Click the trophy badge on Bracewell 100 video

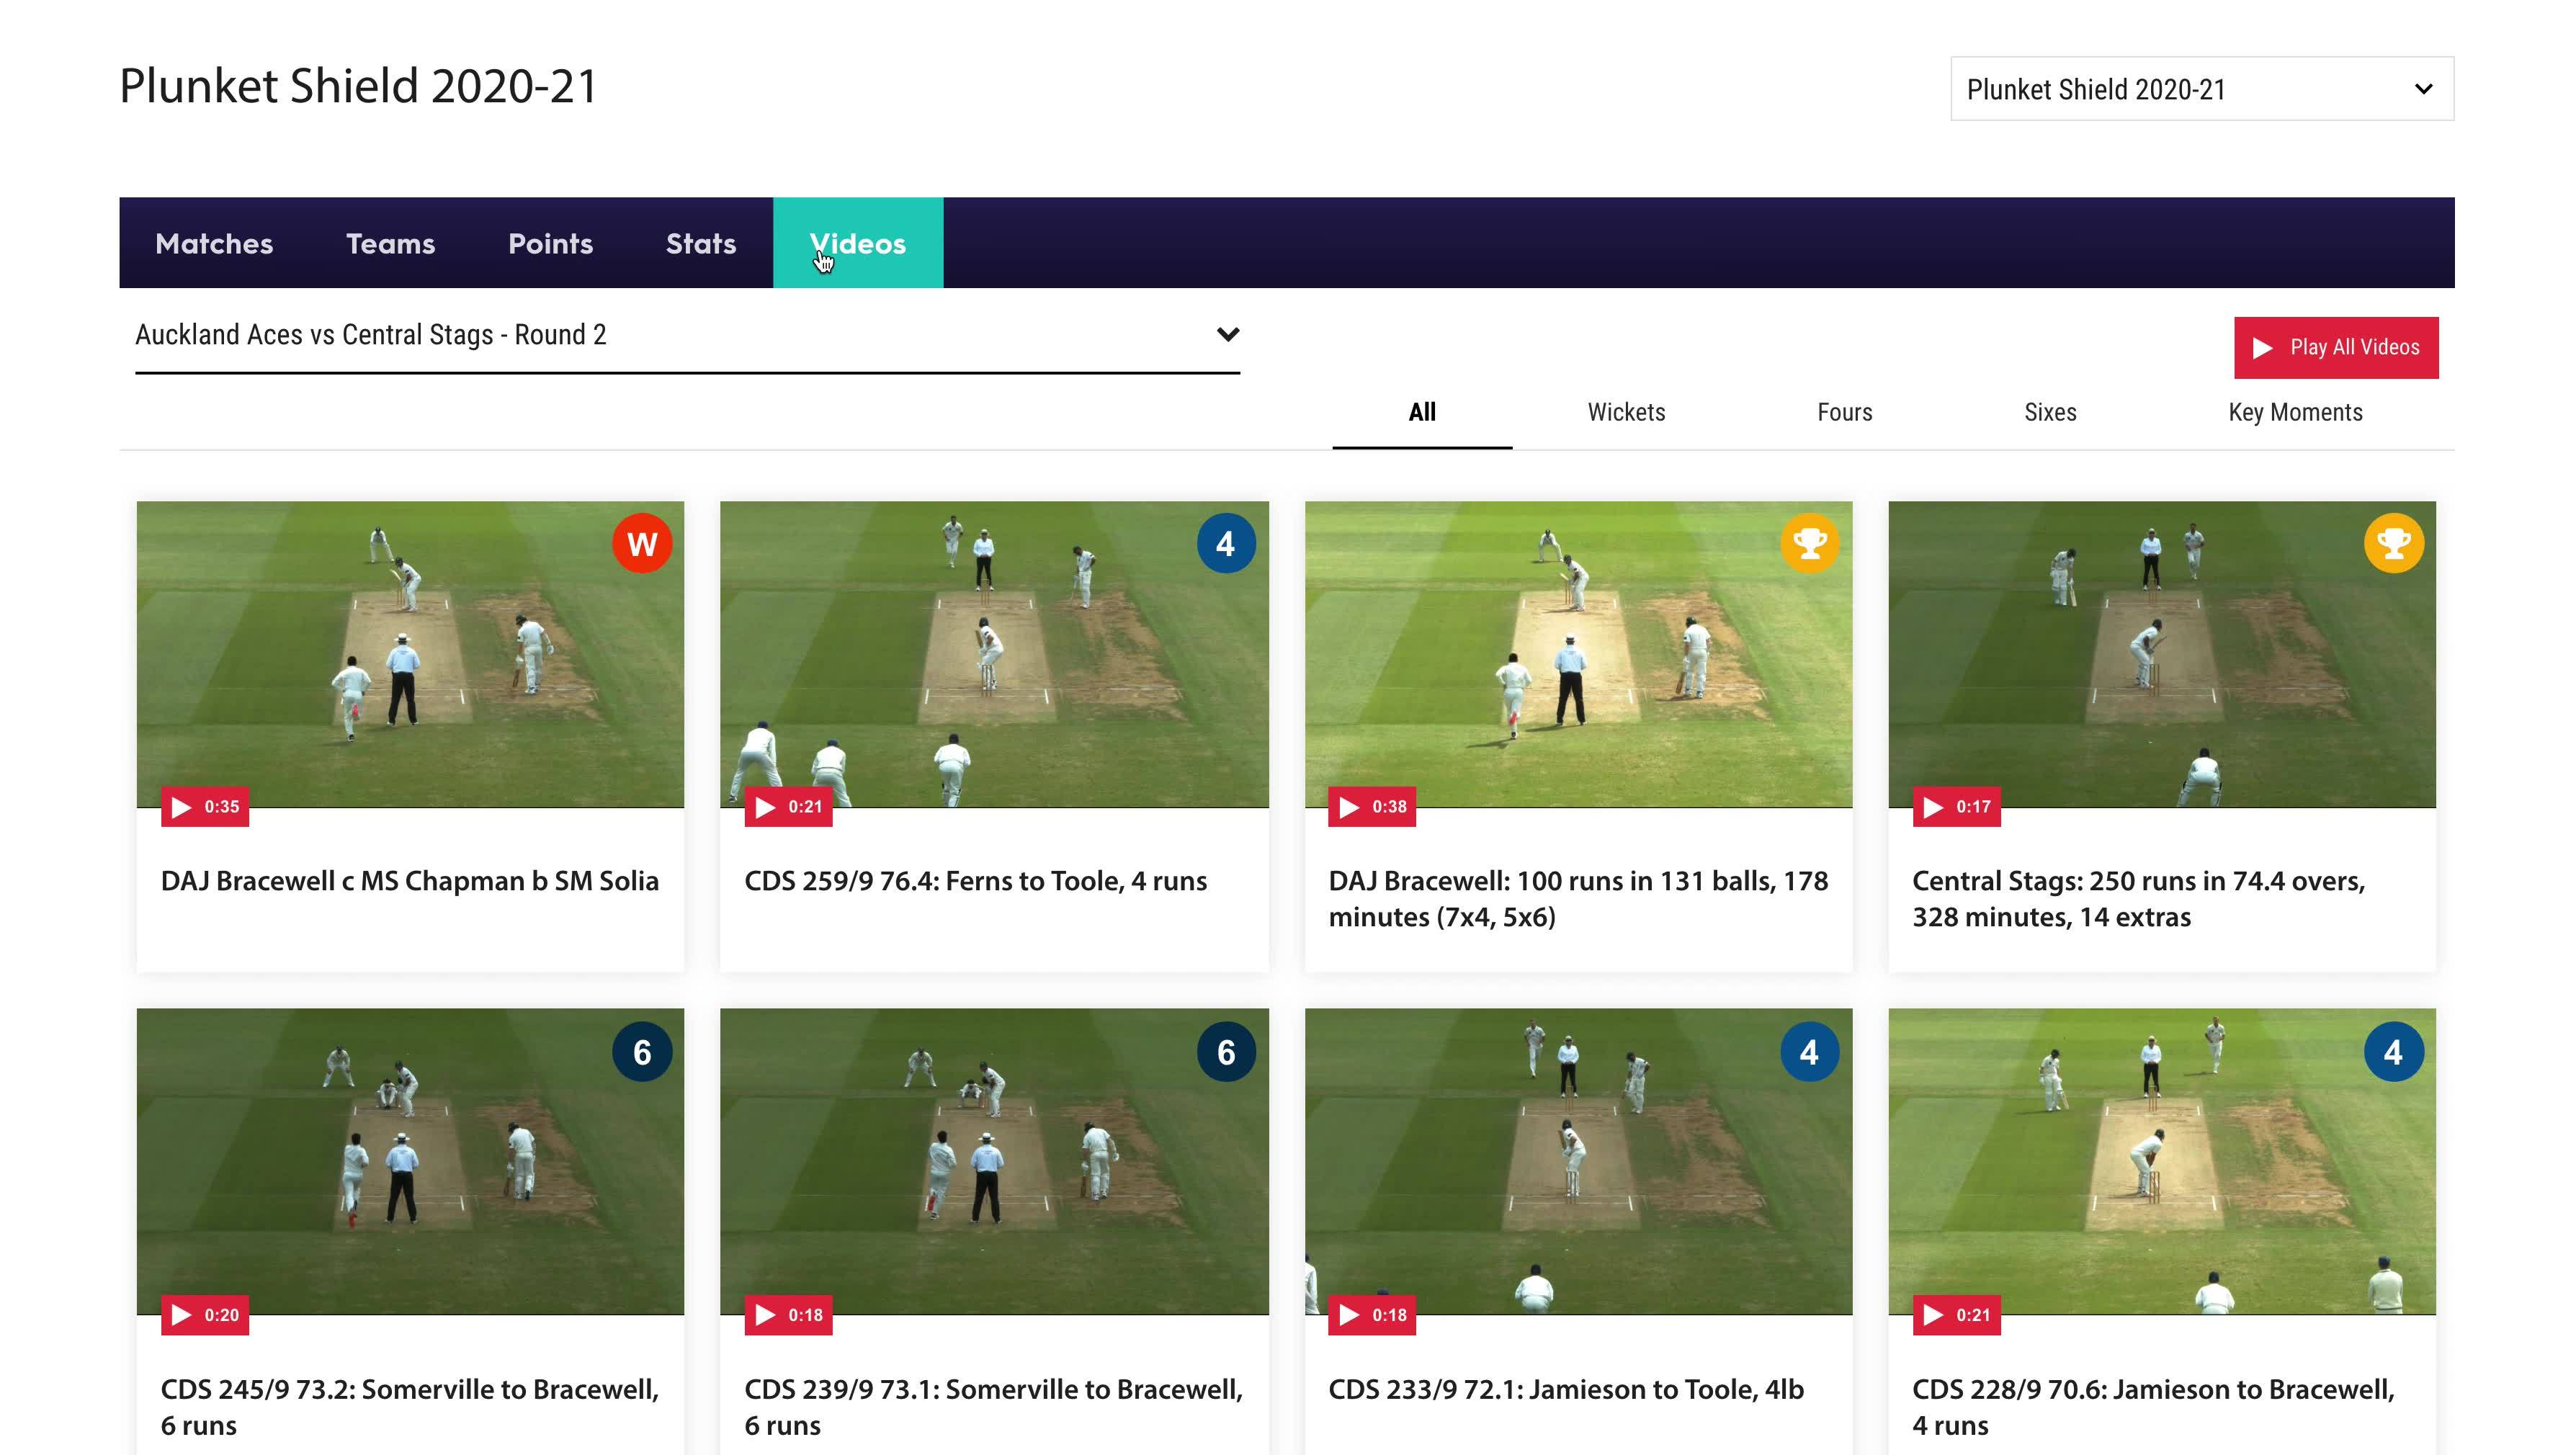coord(1809,544)
